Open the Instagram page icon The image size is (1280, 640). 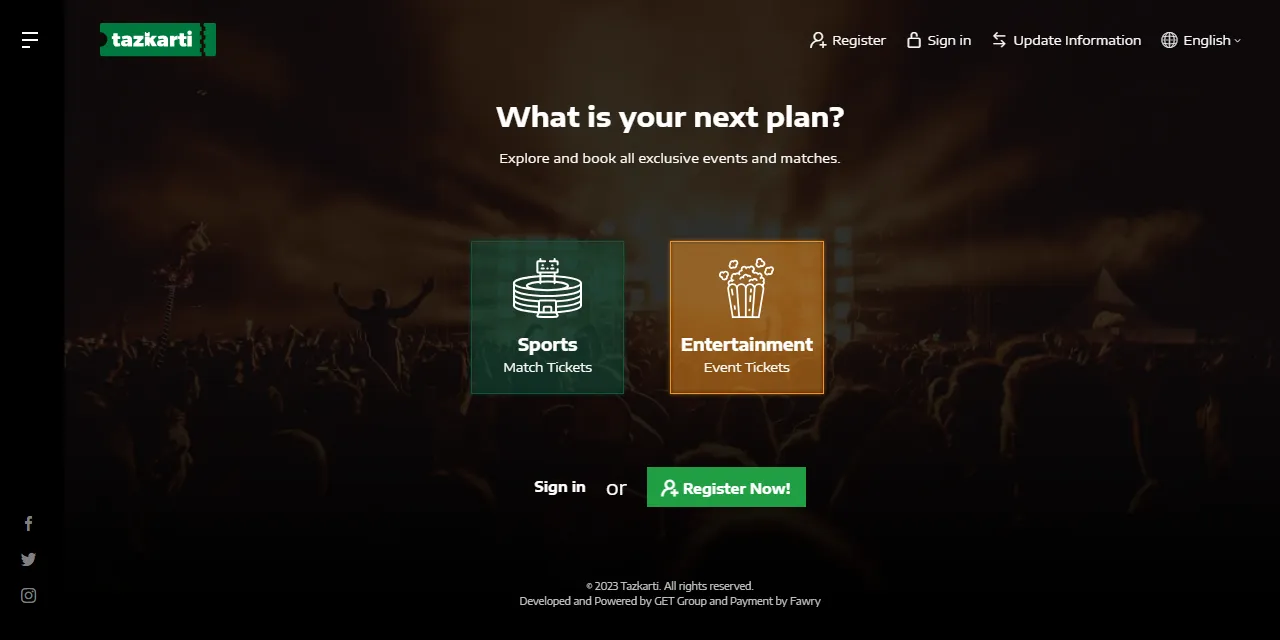click(28, 595)
